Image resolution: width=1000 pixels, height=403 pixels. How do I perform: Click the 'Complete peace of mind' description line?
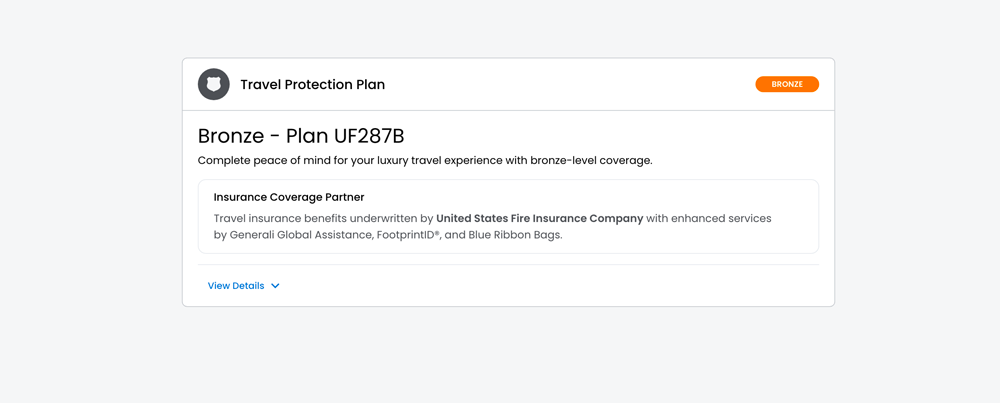point(425,160)
